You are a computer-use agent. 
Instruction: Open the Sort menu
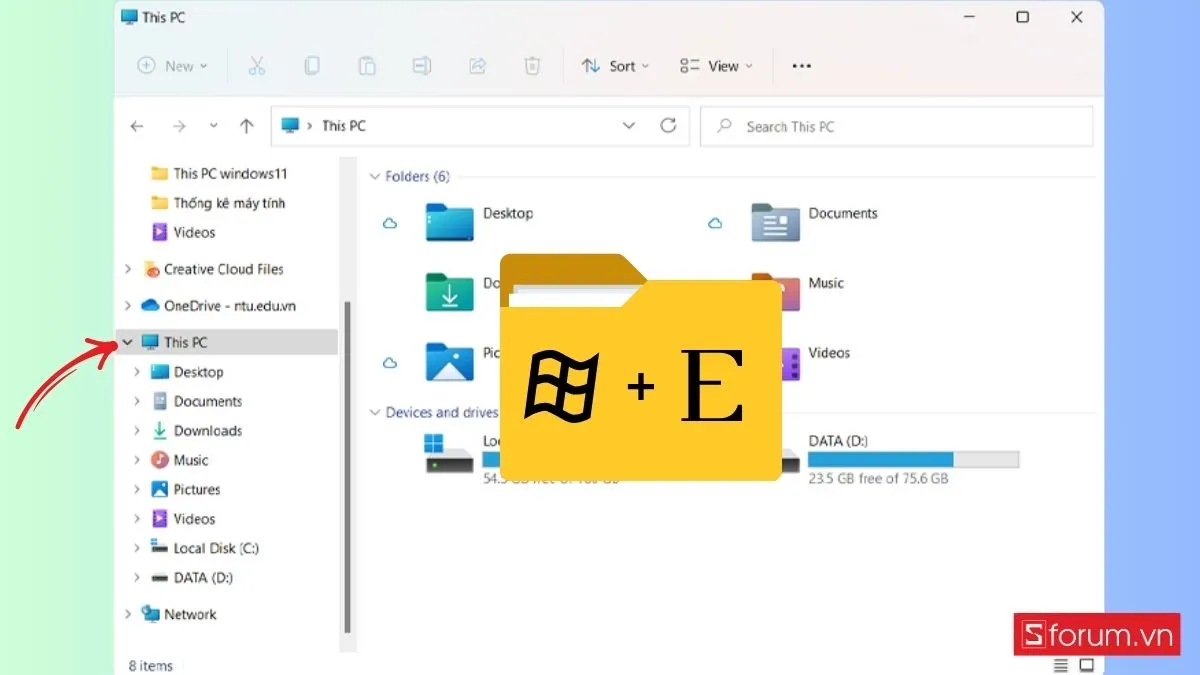click(x=615, y=65)
